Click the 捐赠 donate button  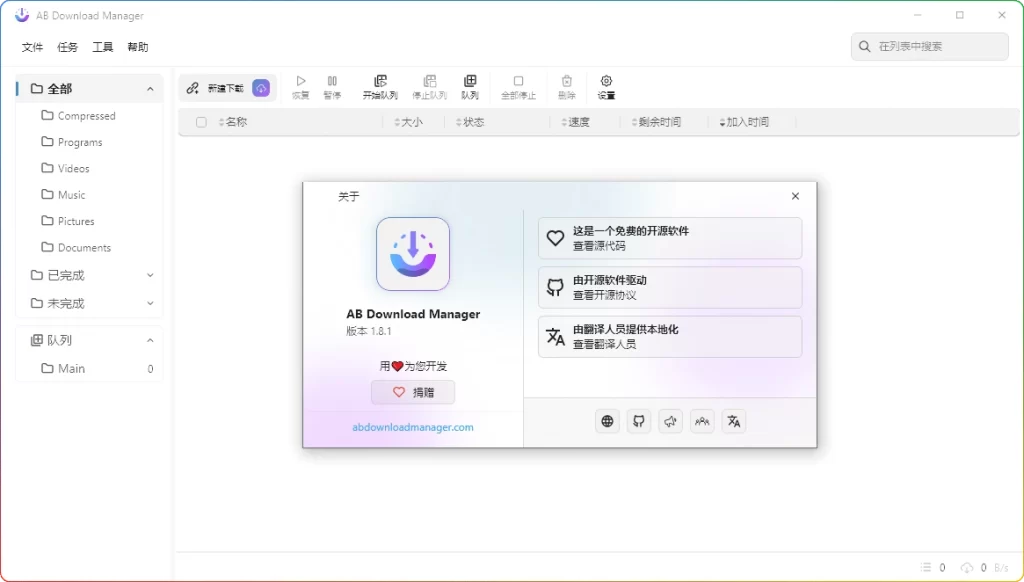(413, 392)
